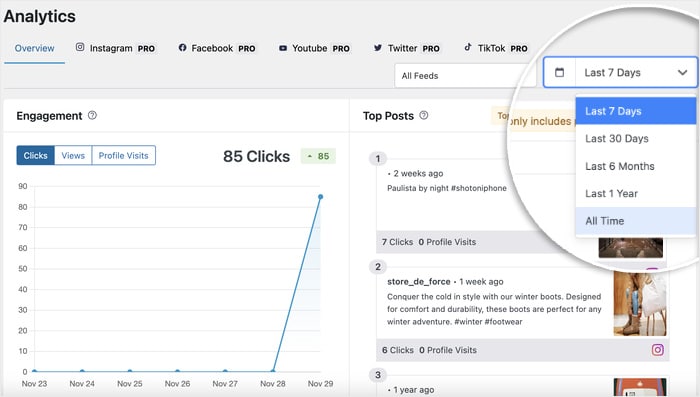Image resolution: width=700 pixels, height=397 pixels.
Task: Click the green 85 change badge
Action: tap(318, 156)
